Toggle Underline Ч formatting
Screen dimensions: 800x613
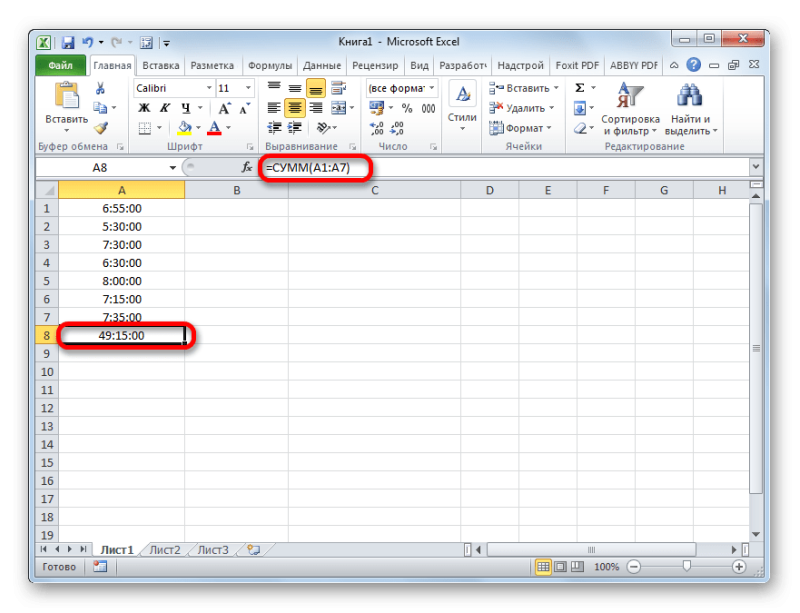pyautogui.click(x=185, y=109)
